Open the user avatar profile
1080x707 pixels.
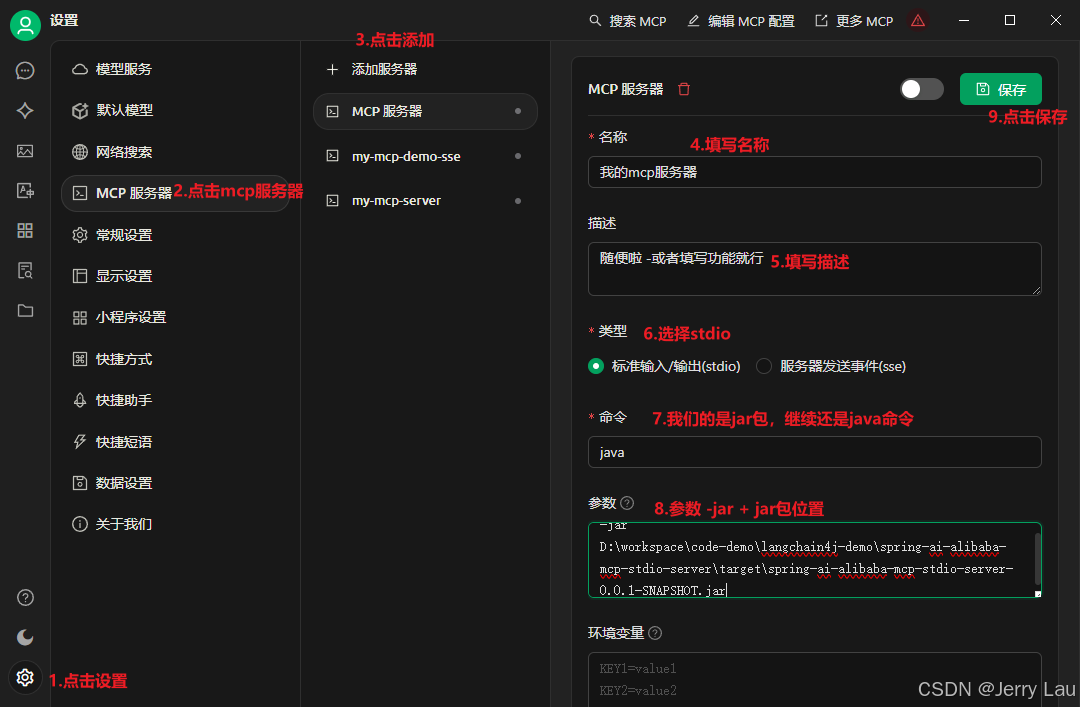tap(25, 25)
